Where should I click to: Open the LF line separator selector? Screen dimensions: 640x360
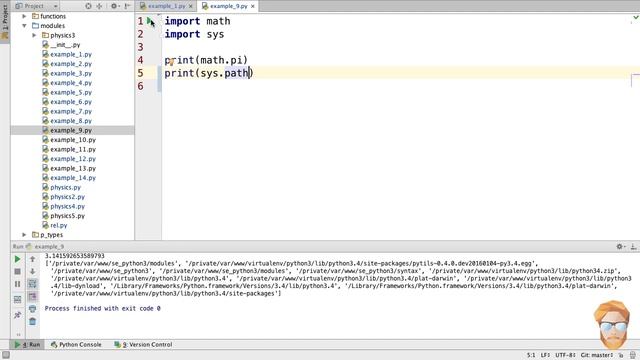pyautogui.click(x=545, y=355)
